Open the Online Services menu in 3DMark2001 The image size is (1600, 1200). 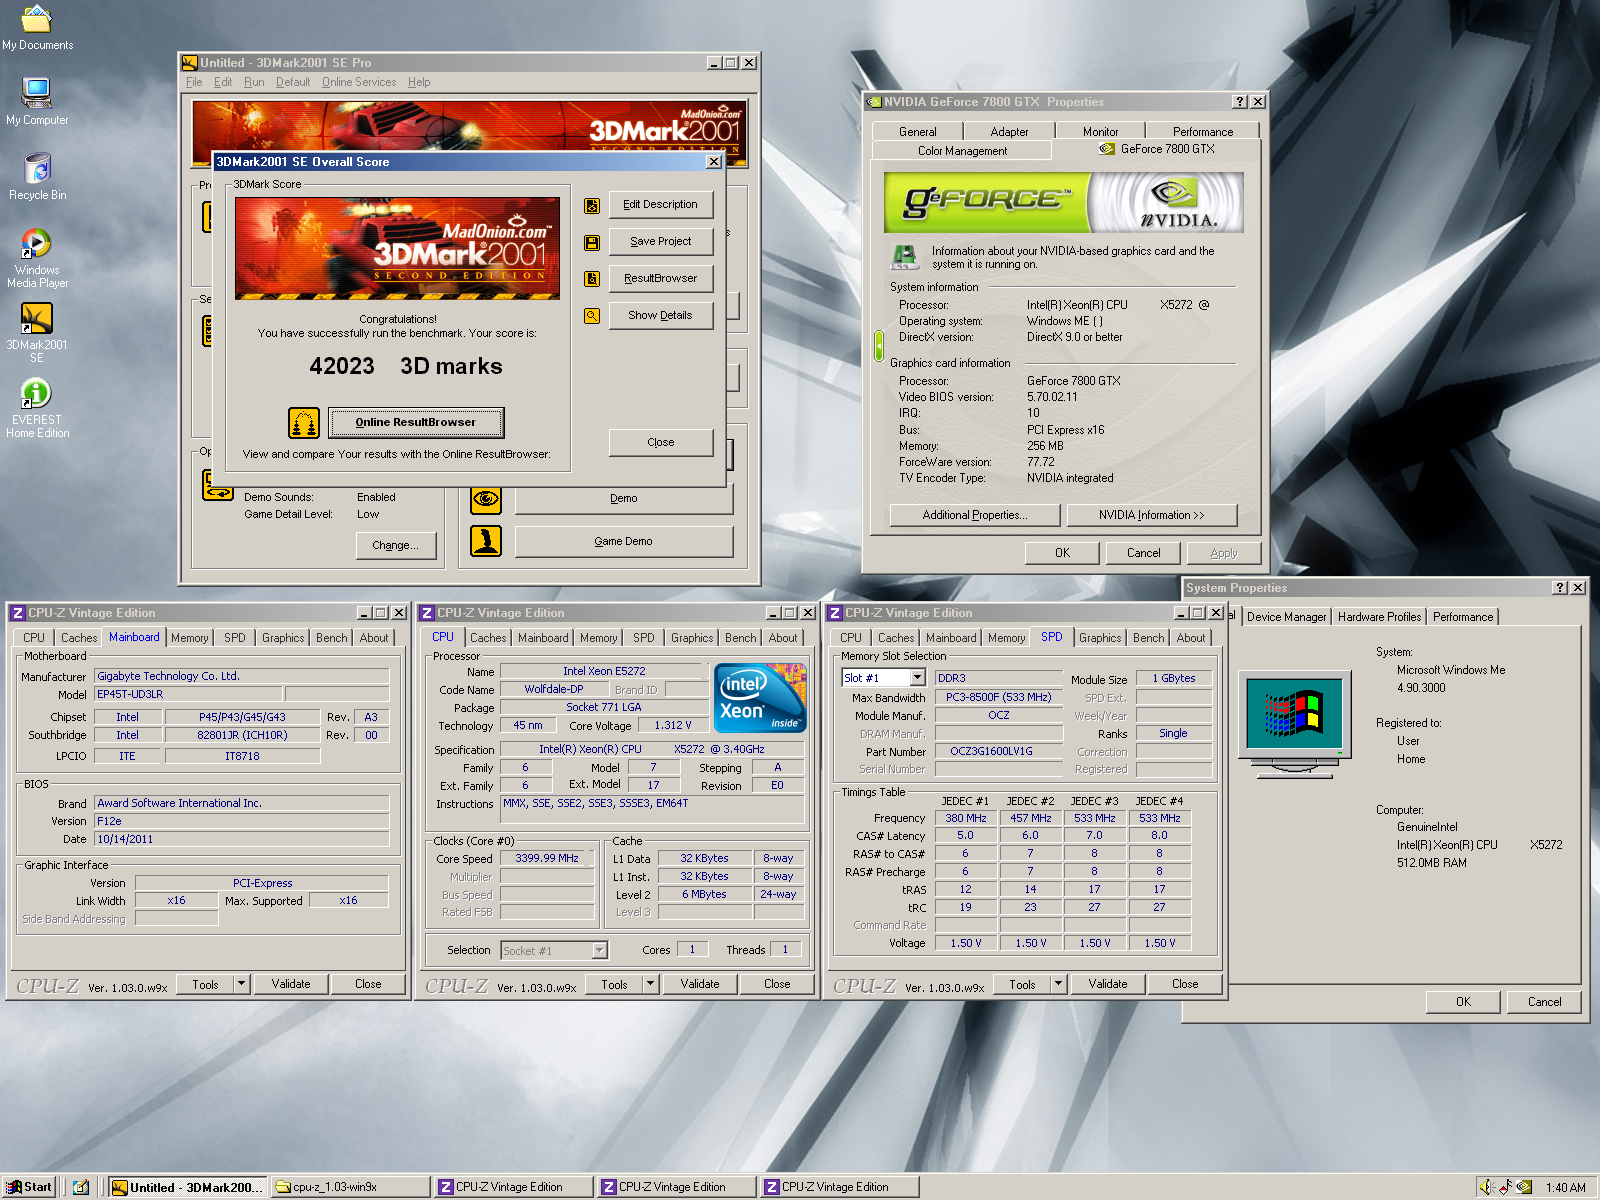(x=358, y=82)
